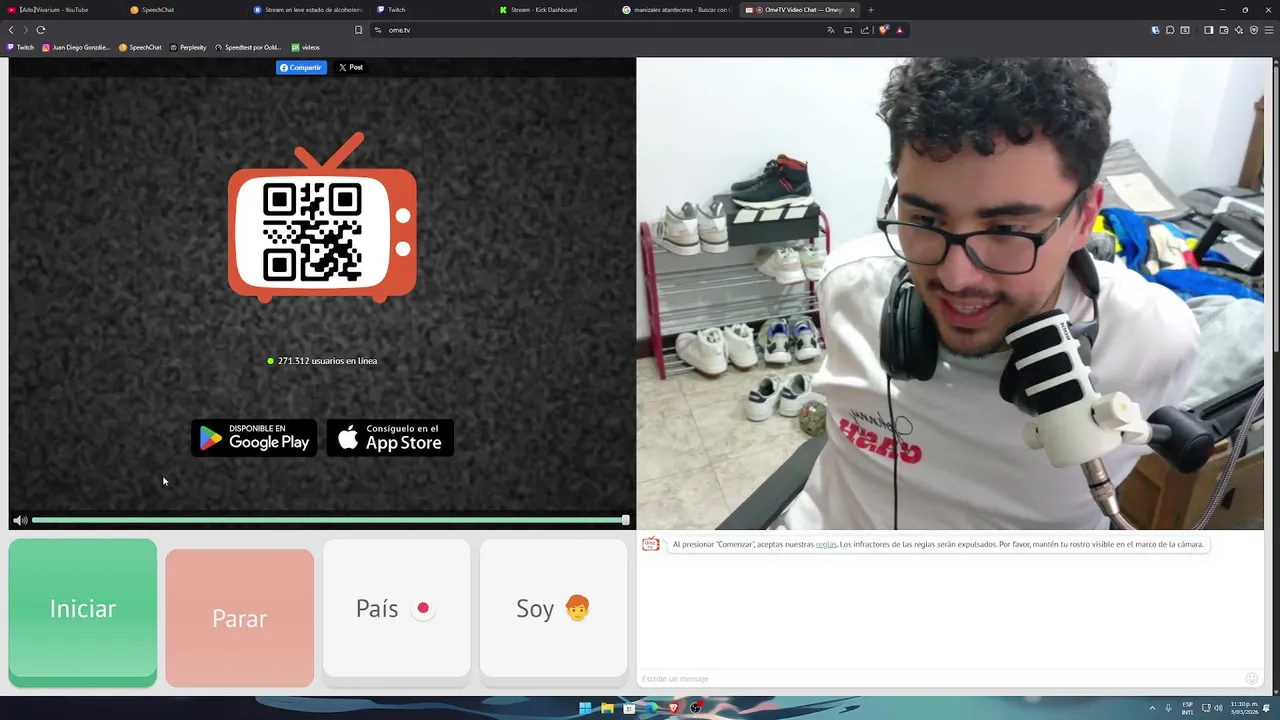The width and height of the screenshot is (1280, 720).
Task: Open Brave Shields lion icon
Action: point(883,30)
